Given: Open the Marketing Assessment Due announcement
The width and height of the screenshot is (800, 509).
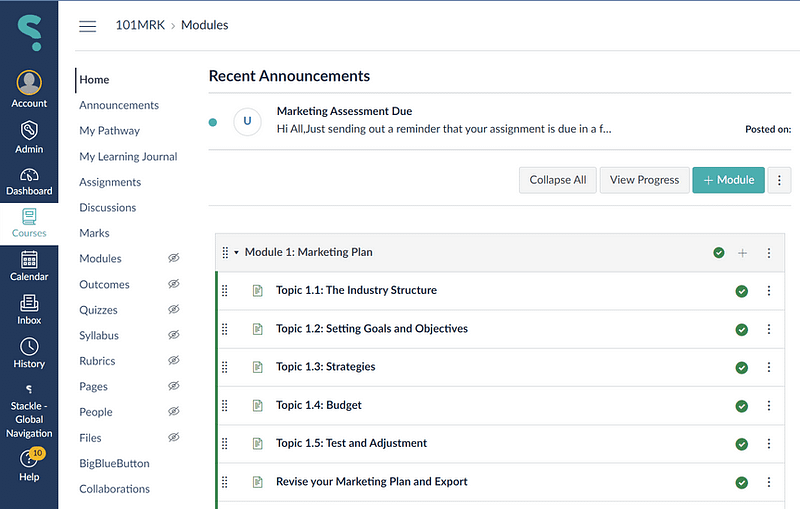Looking at the screenshot, I should (x=344, y=111).
